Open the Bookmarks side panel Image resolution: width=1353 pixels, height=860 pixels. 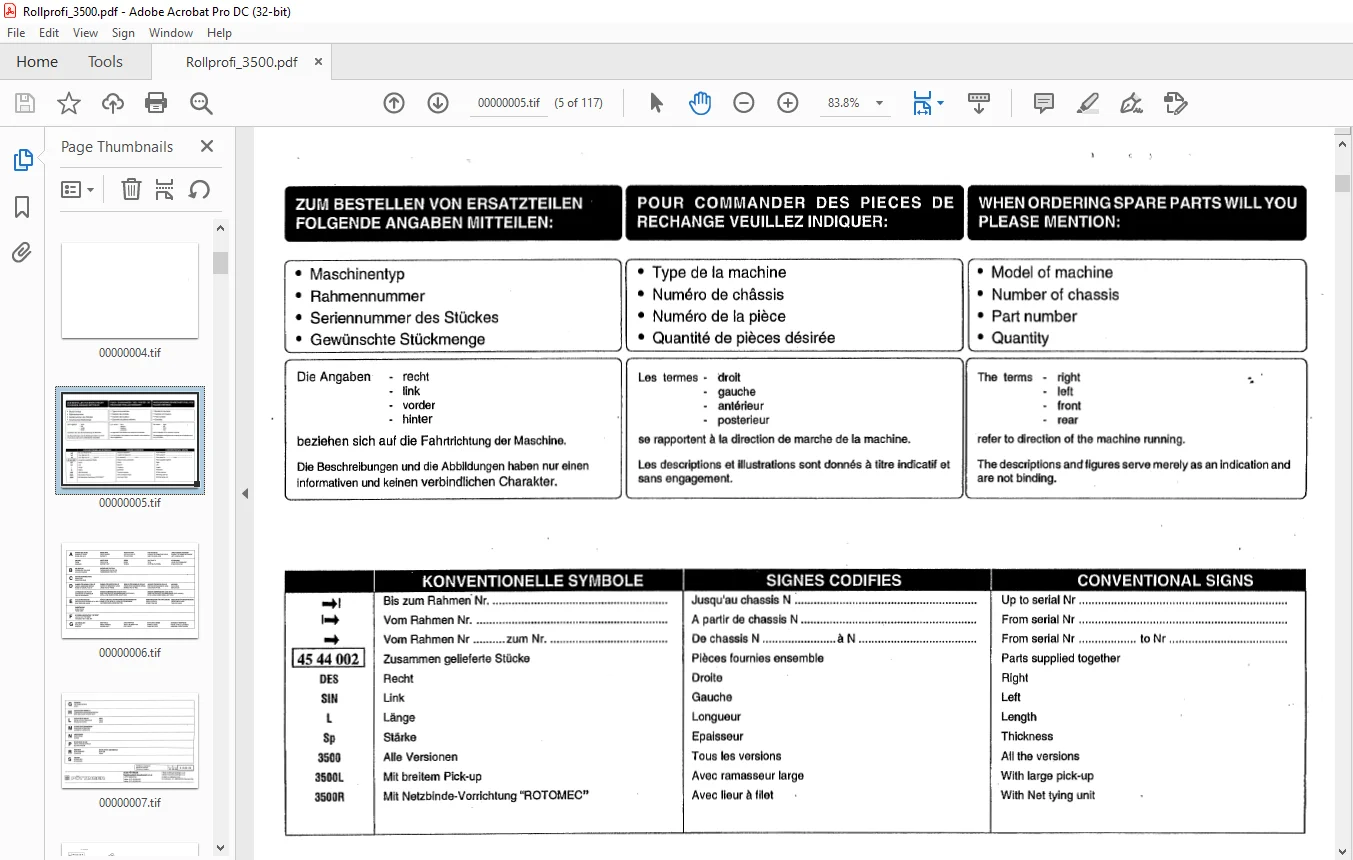tap(22, 207)
